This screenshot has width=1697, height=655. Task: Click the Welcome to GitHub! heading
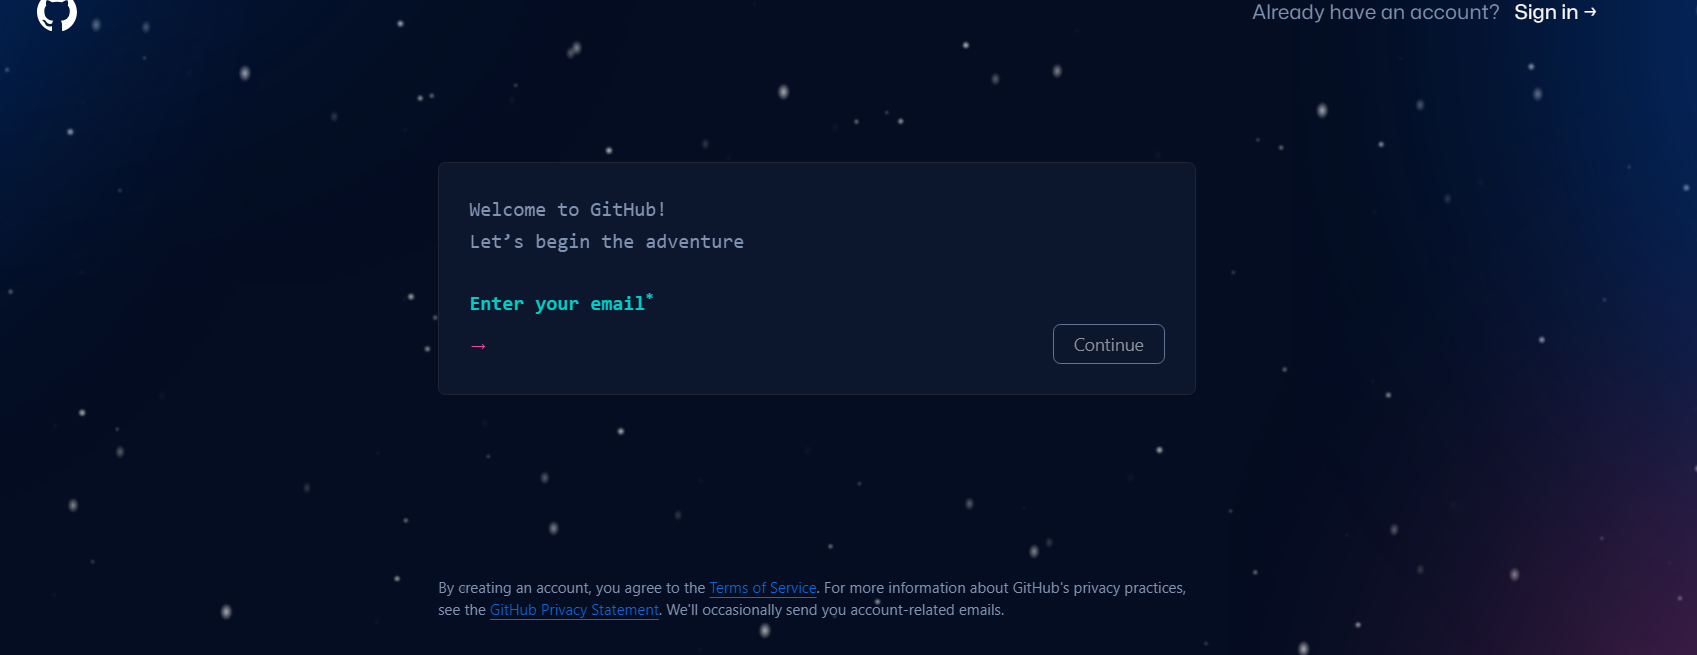567,209
